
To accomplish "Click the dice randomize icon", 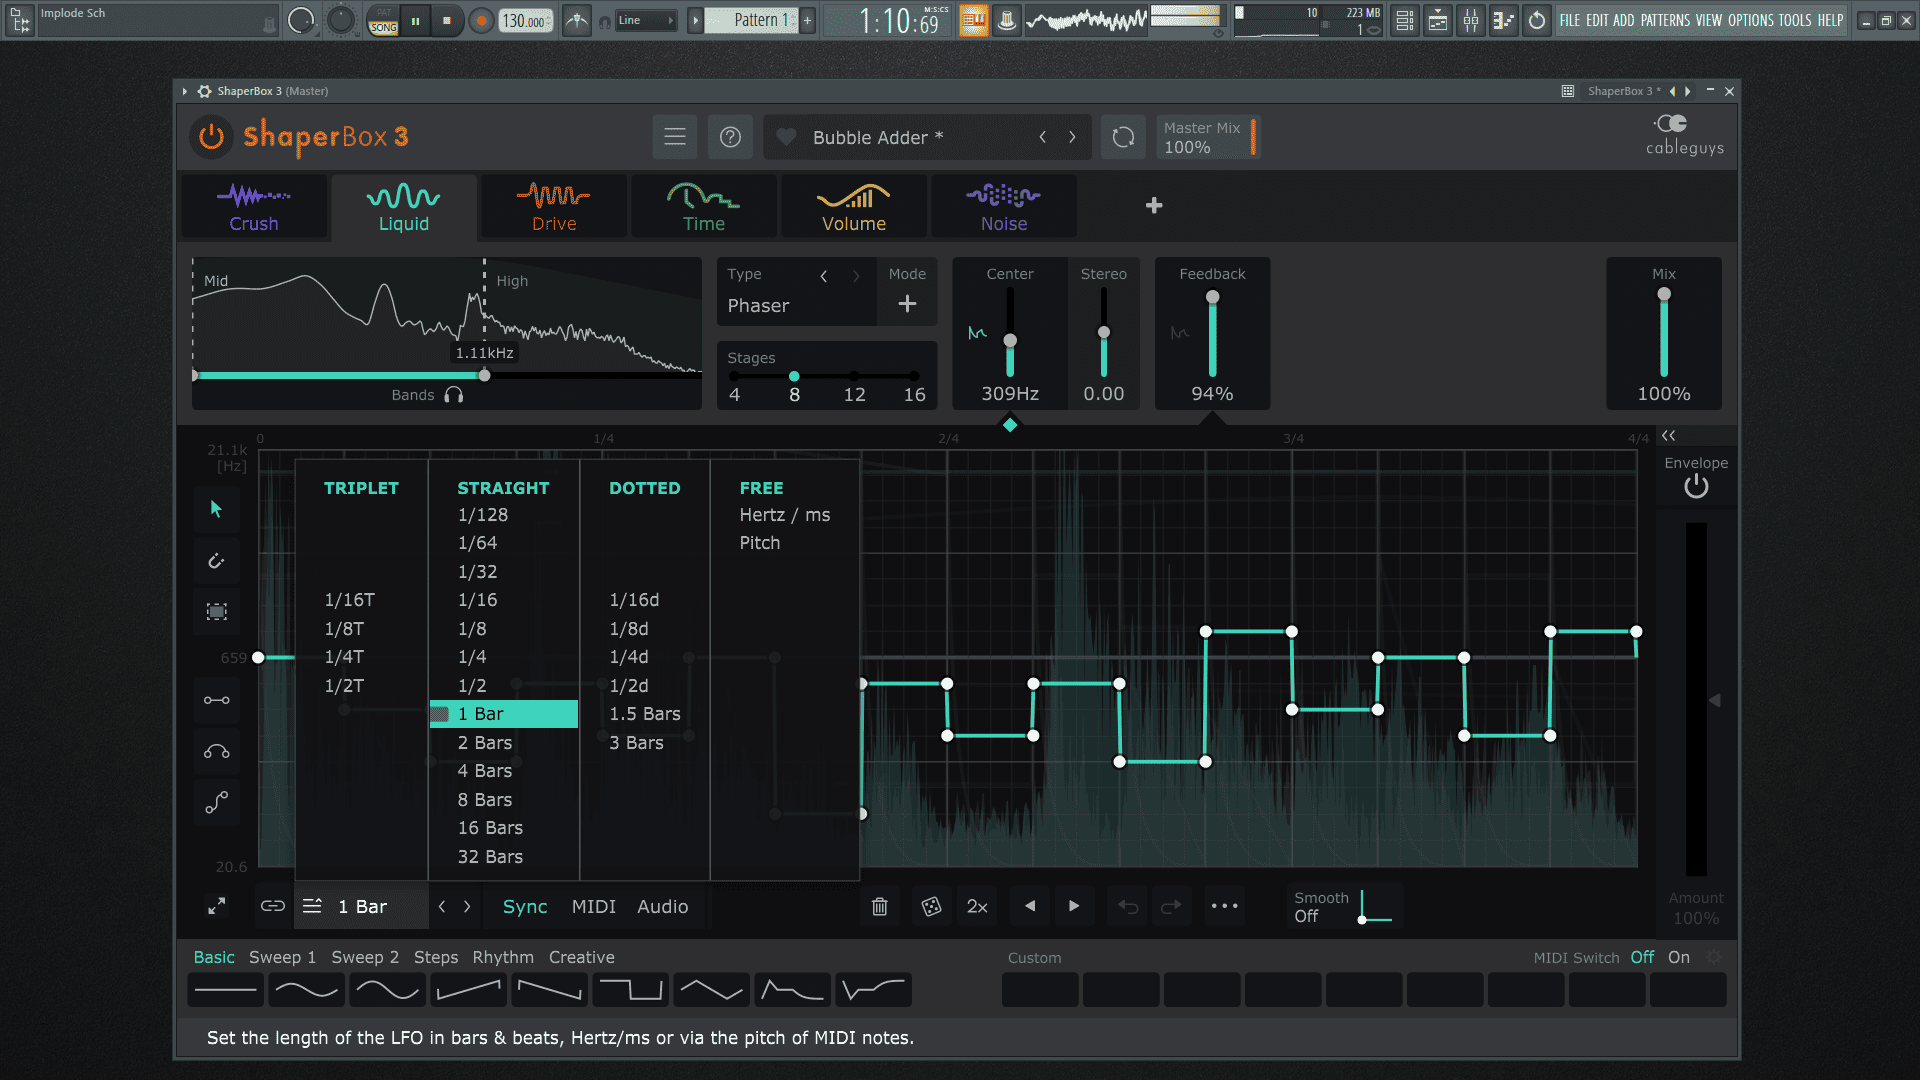I will (x=931, y=906).
